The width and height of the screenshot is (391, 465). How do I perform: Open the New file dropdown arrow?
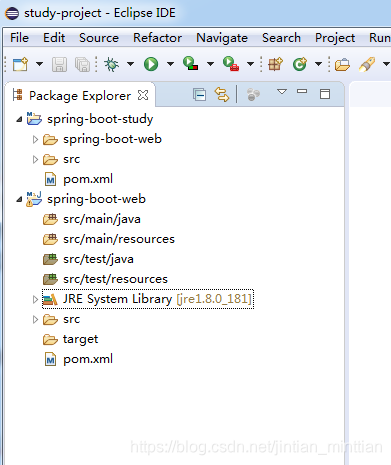click(39, 64)
